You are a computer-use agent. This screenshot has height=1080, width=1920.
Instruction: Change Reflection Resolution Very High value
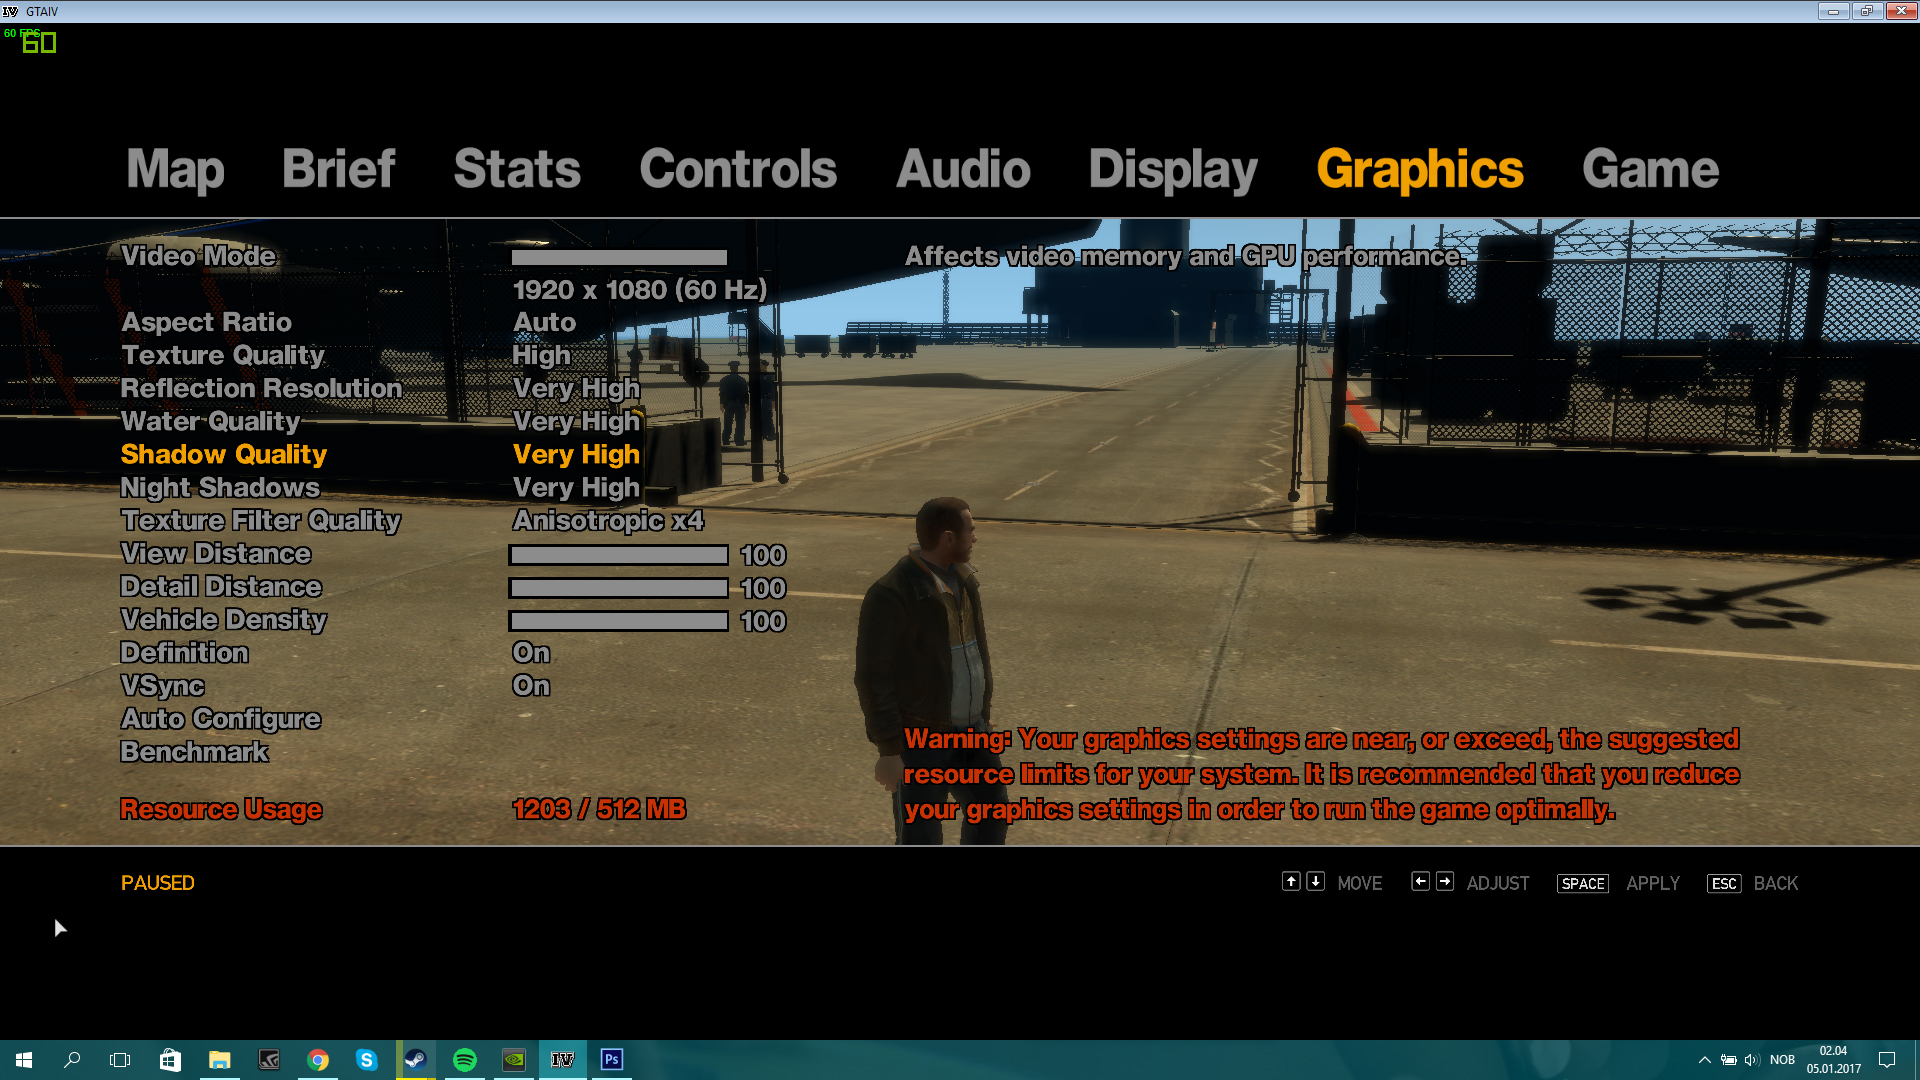pos(576,388)
